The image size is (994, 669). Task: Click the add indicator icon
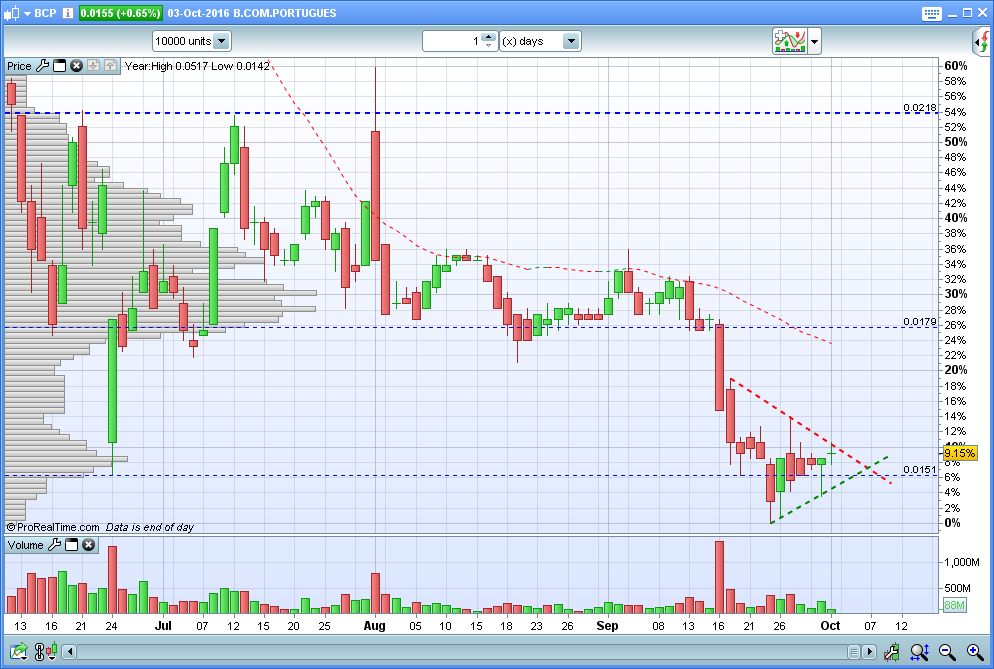789,41
